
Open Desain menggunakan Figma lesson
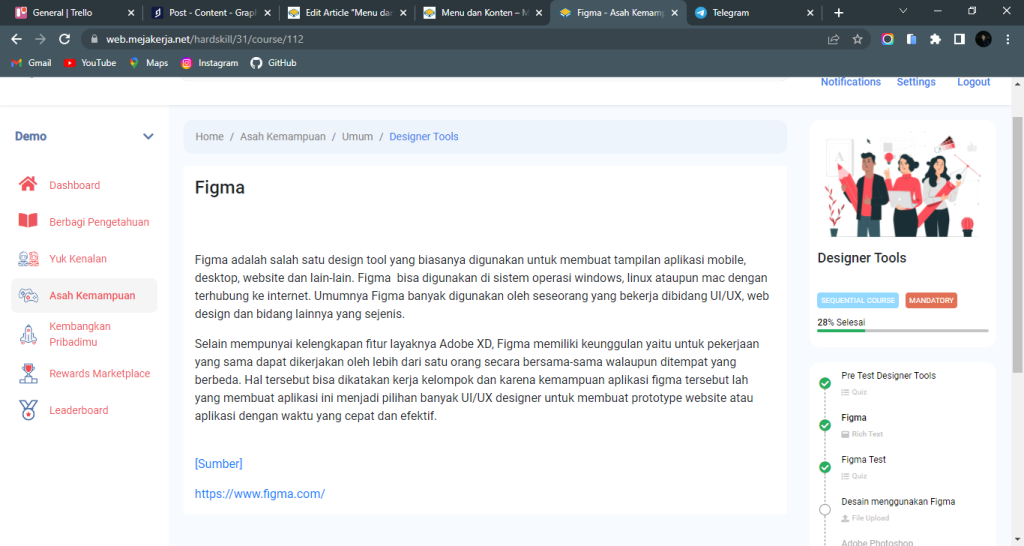(898, 502)
